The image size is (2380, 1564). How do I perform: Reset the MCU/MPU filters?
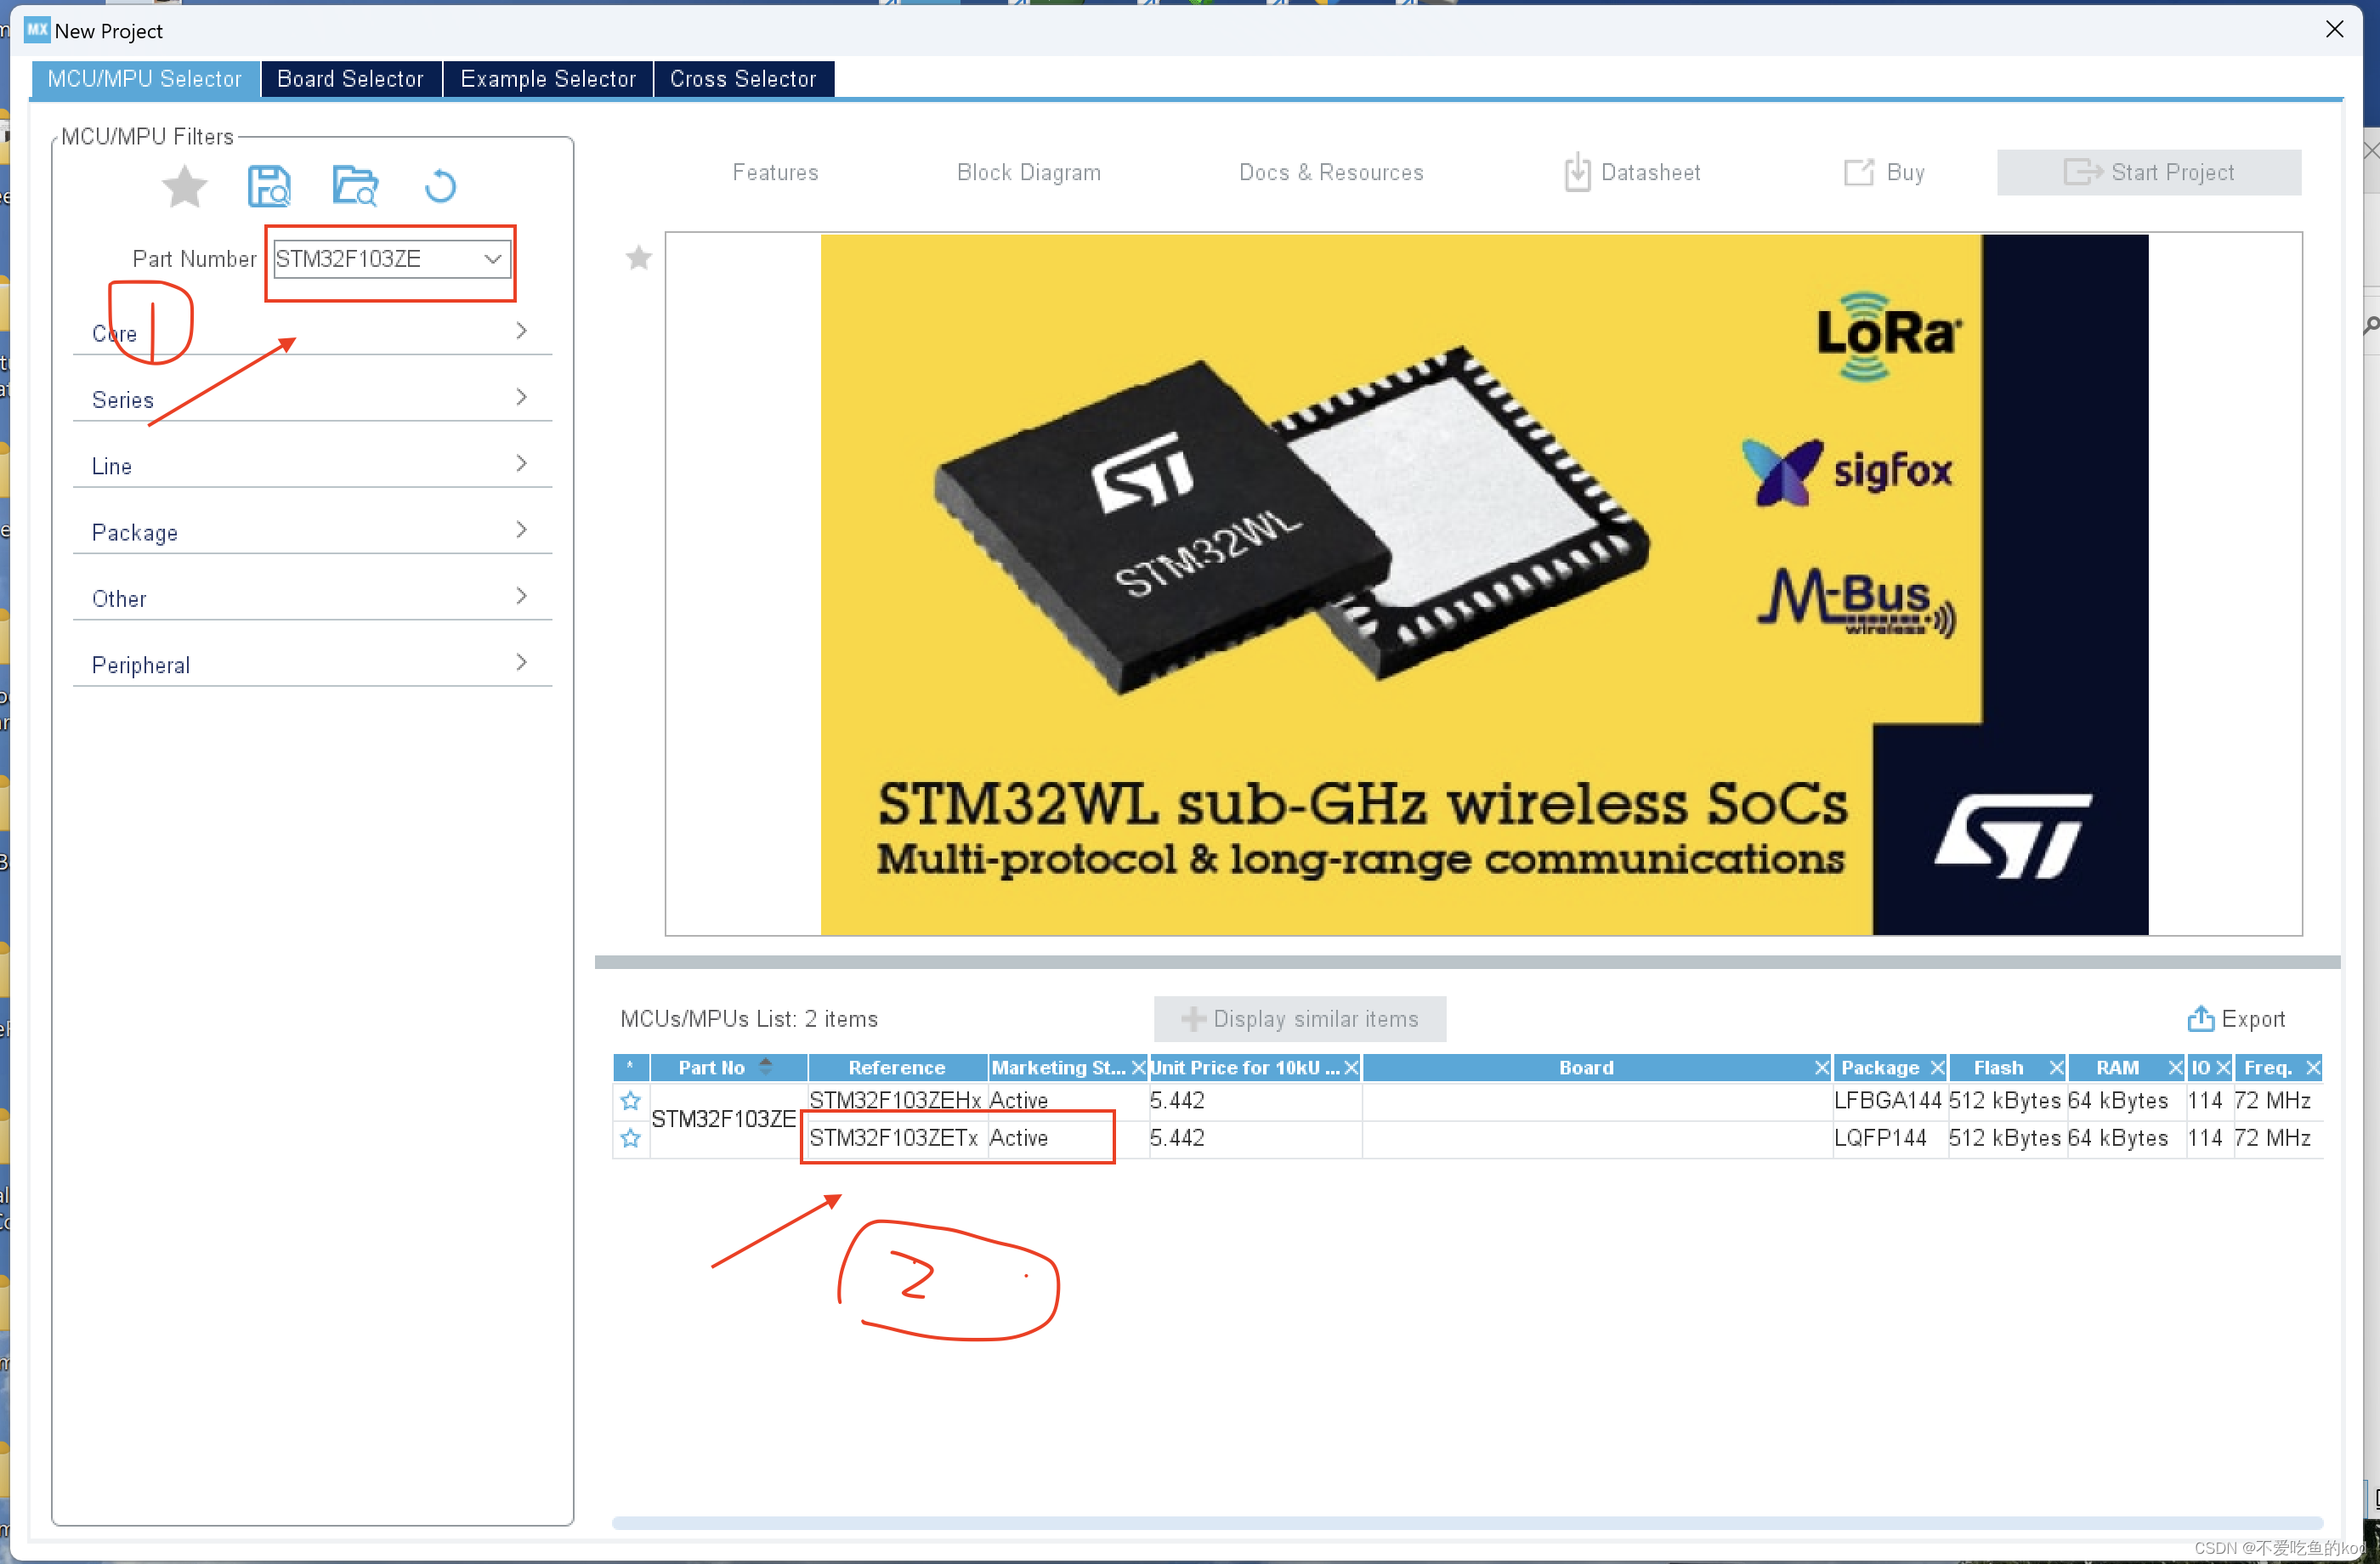[440, 186]
